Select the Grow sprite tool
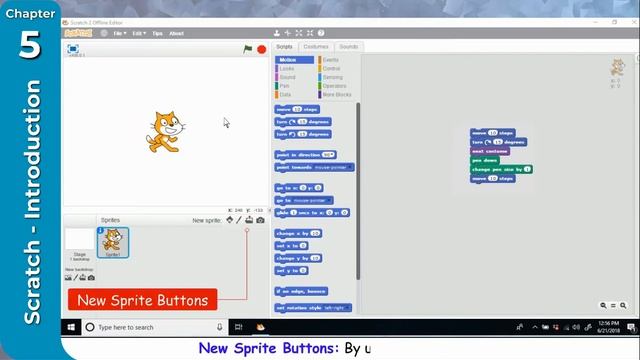The image size is (640, 360). (x=299, y=33)
